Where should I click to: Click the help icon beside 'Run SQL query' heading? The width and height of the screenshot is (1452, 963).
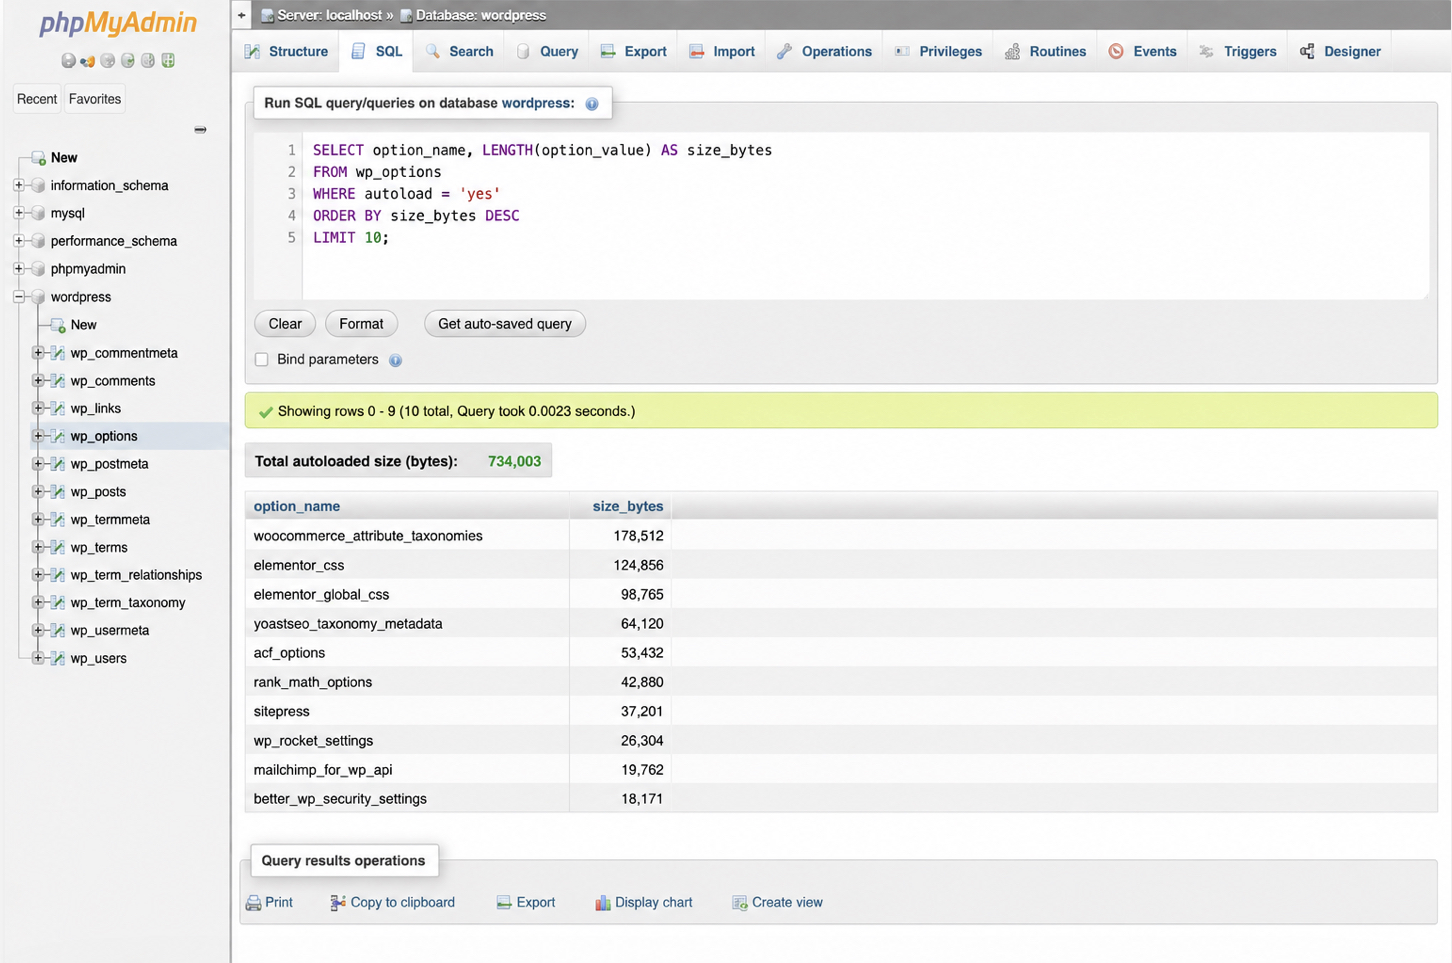592,104
